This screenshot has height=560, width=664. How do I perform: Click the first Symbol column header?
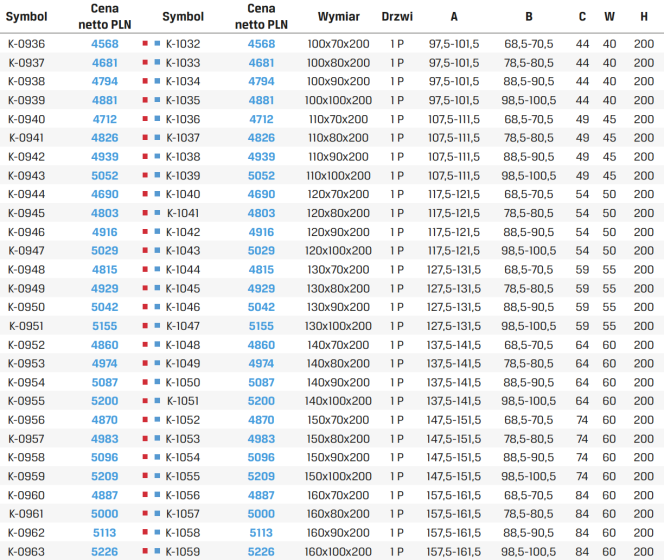pos(26,17)
